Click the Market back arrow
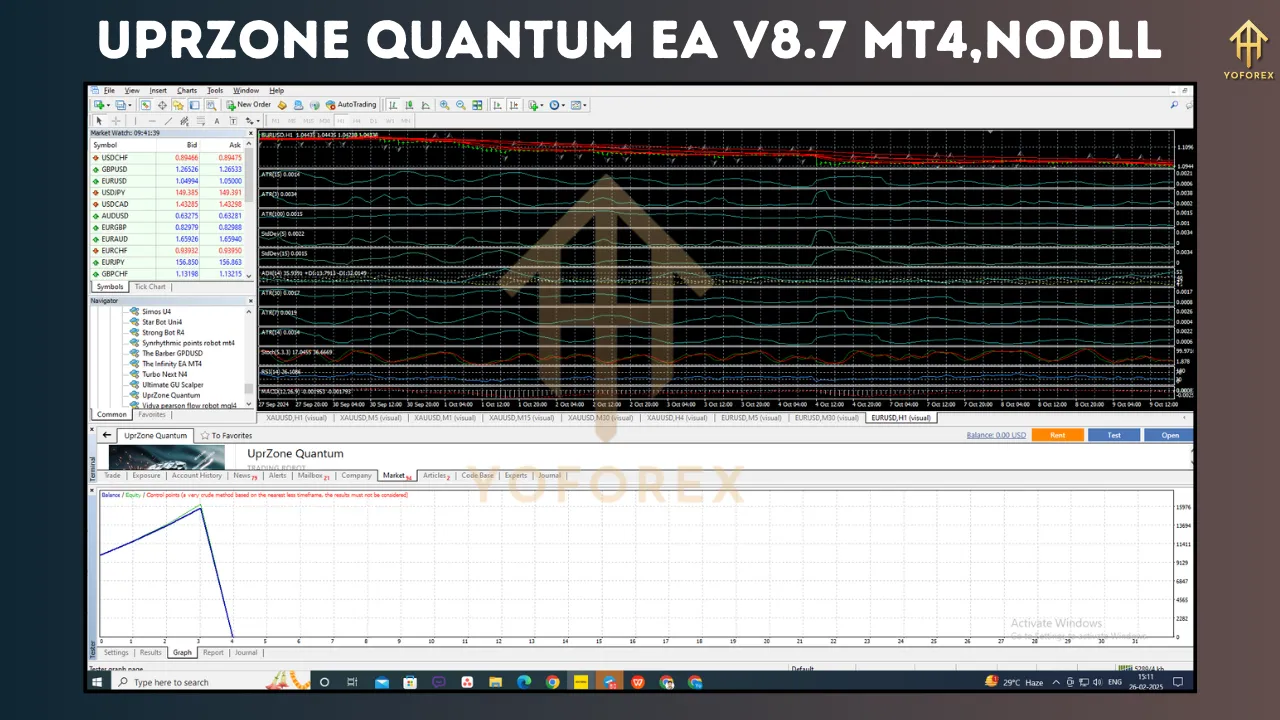Viewport: 1280px width, 720px height. 106,436
